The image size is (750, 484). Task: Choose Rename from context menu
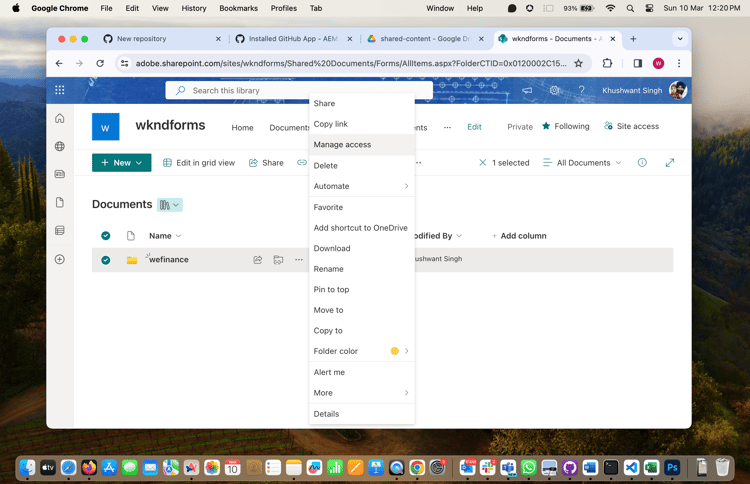point(362,269)
